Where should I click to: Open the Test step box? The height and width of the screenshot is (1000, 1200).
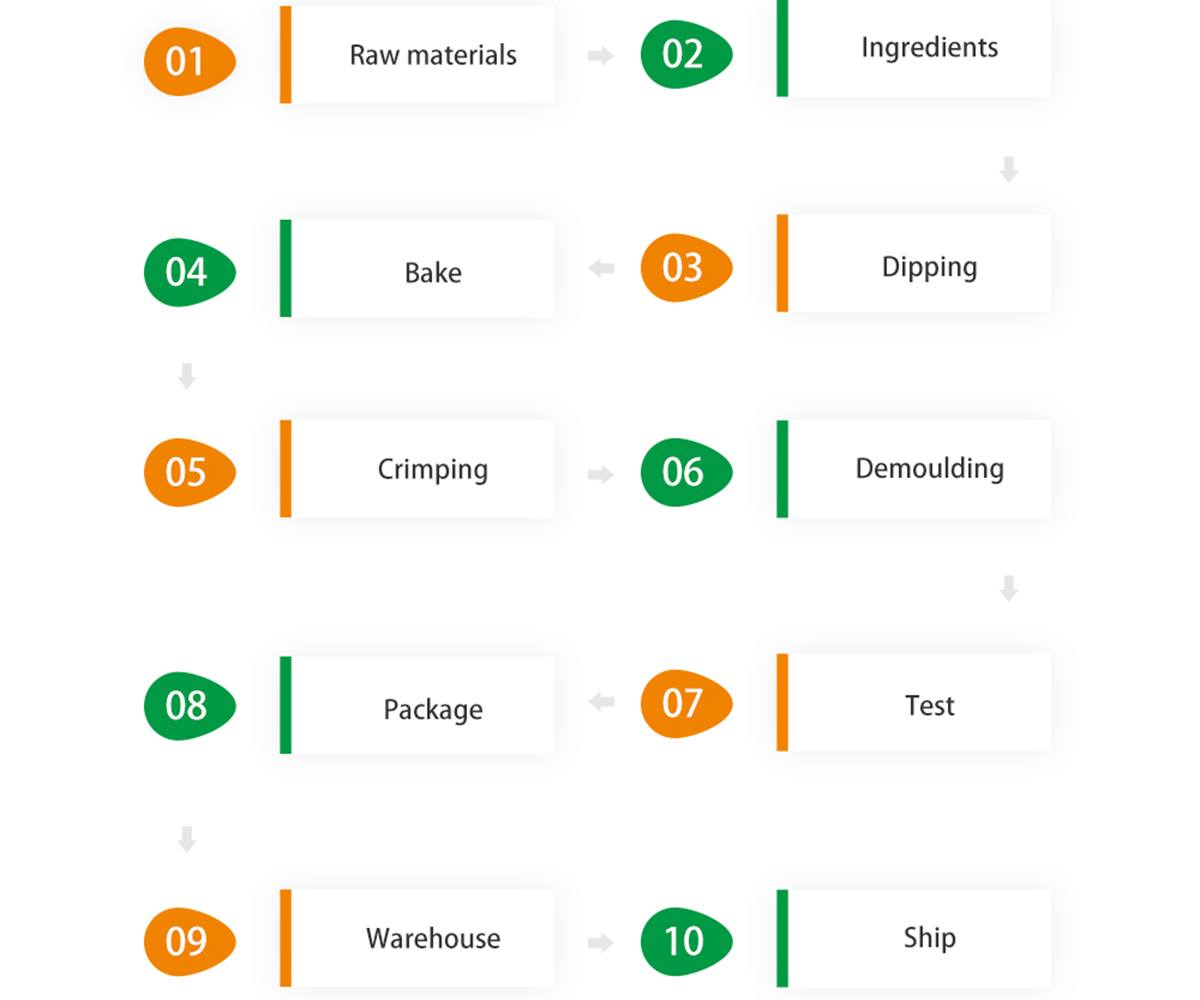(914, 702)
